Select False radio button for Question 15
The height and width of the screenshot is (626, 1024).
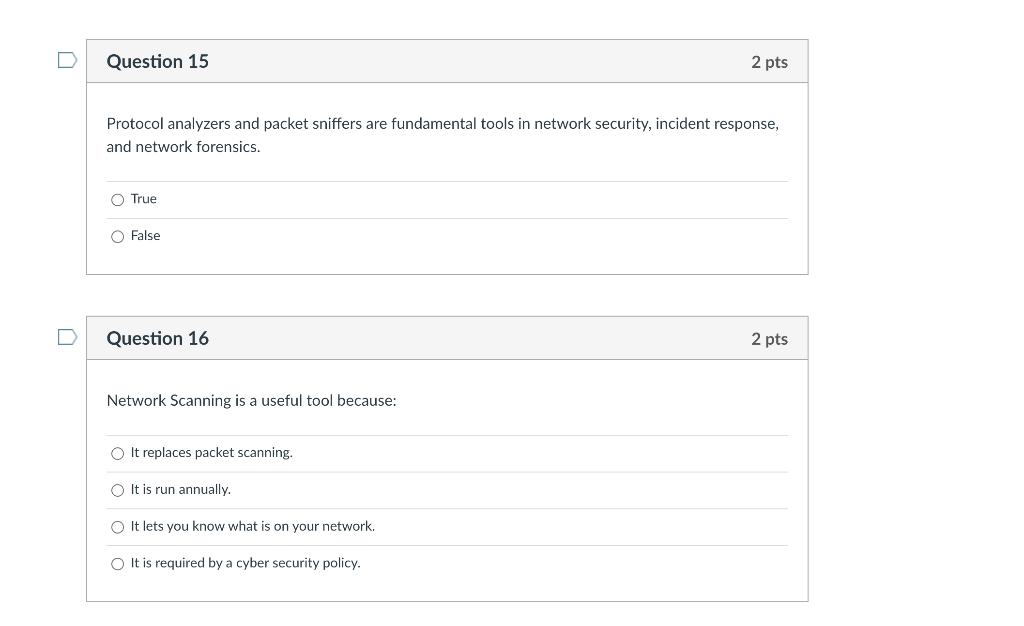point(118,236)
